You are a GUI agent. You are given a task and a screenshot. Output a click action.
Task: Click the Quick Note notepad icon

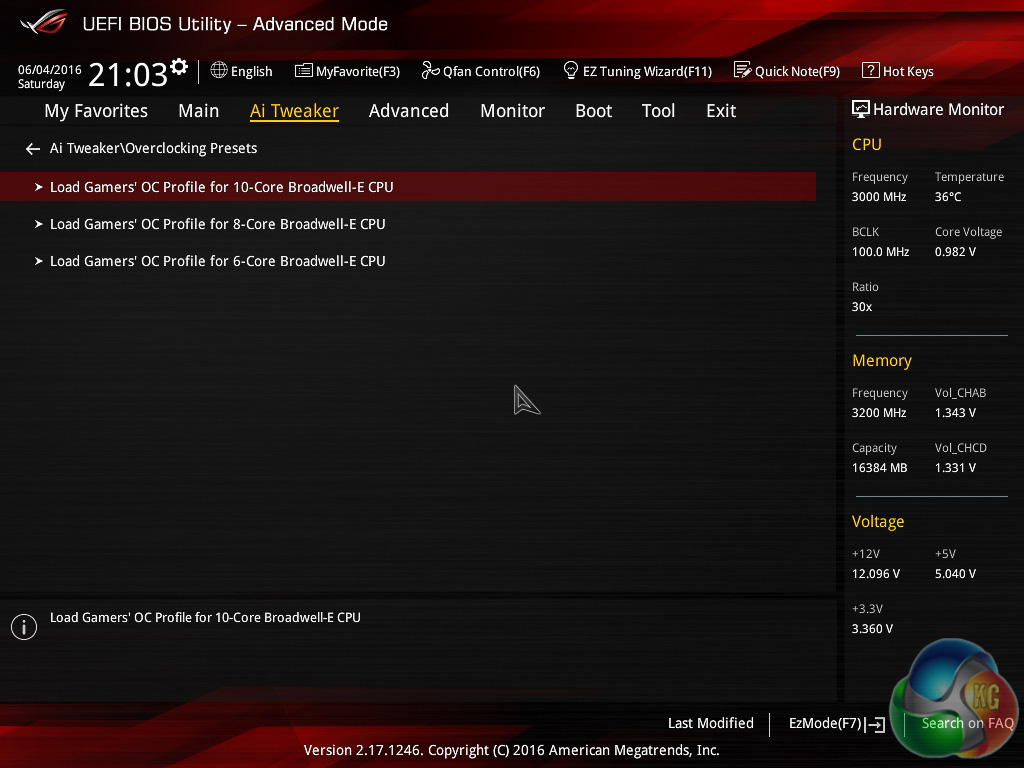pos(743,70)
